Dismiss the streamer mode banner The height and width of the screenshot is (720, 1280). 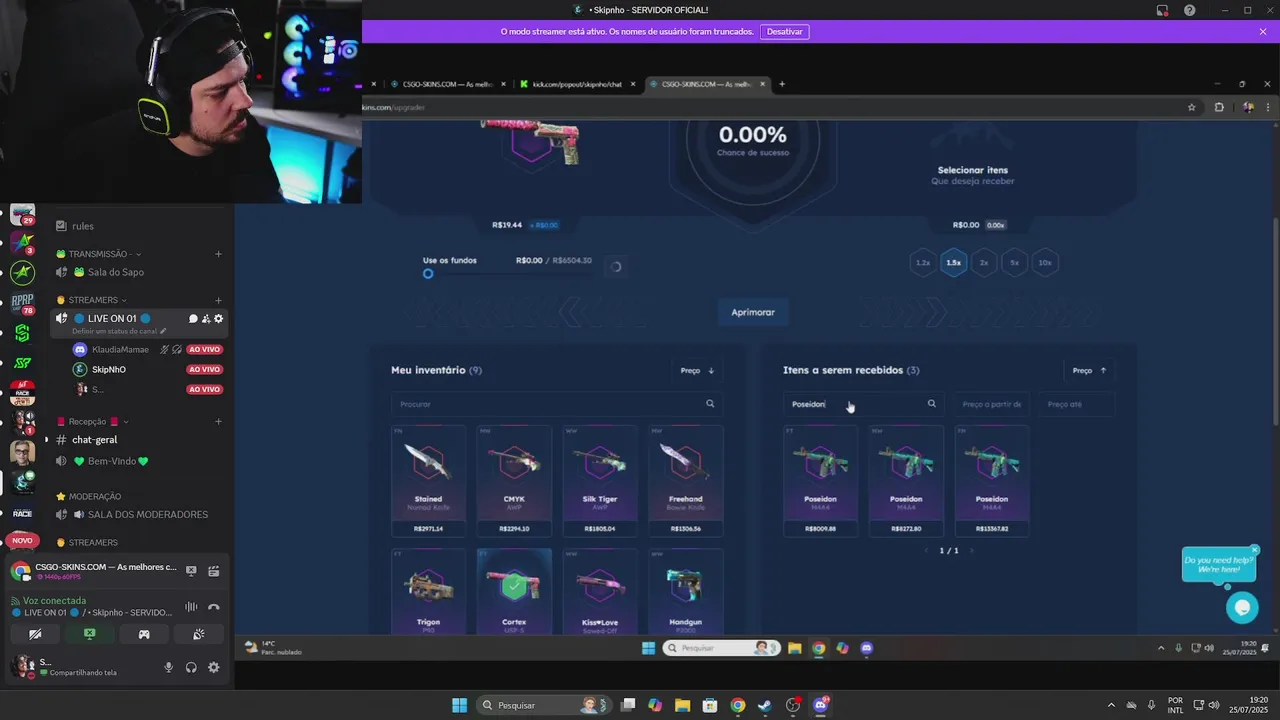pos(1263,32)
